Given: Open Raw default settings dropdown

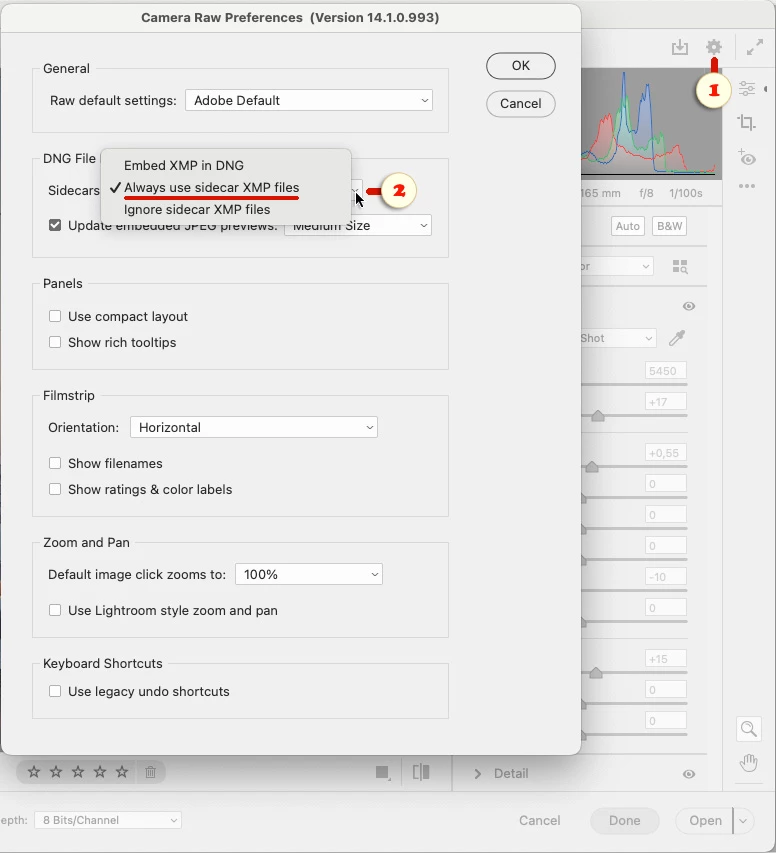Looking at the screenshot, I should [x=309, y=100].
